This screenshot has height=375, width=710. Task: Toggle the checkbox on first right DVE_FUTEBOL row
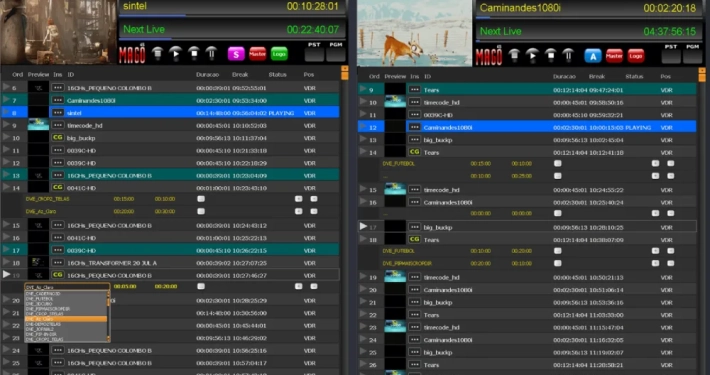click(x=558, y=163)
